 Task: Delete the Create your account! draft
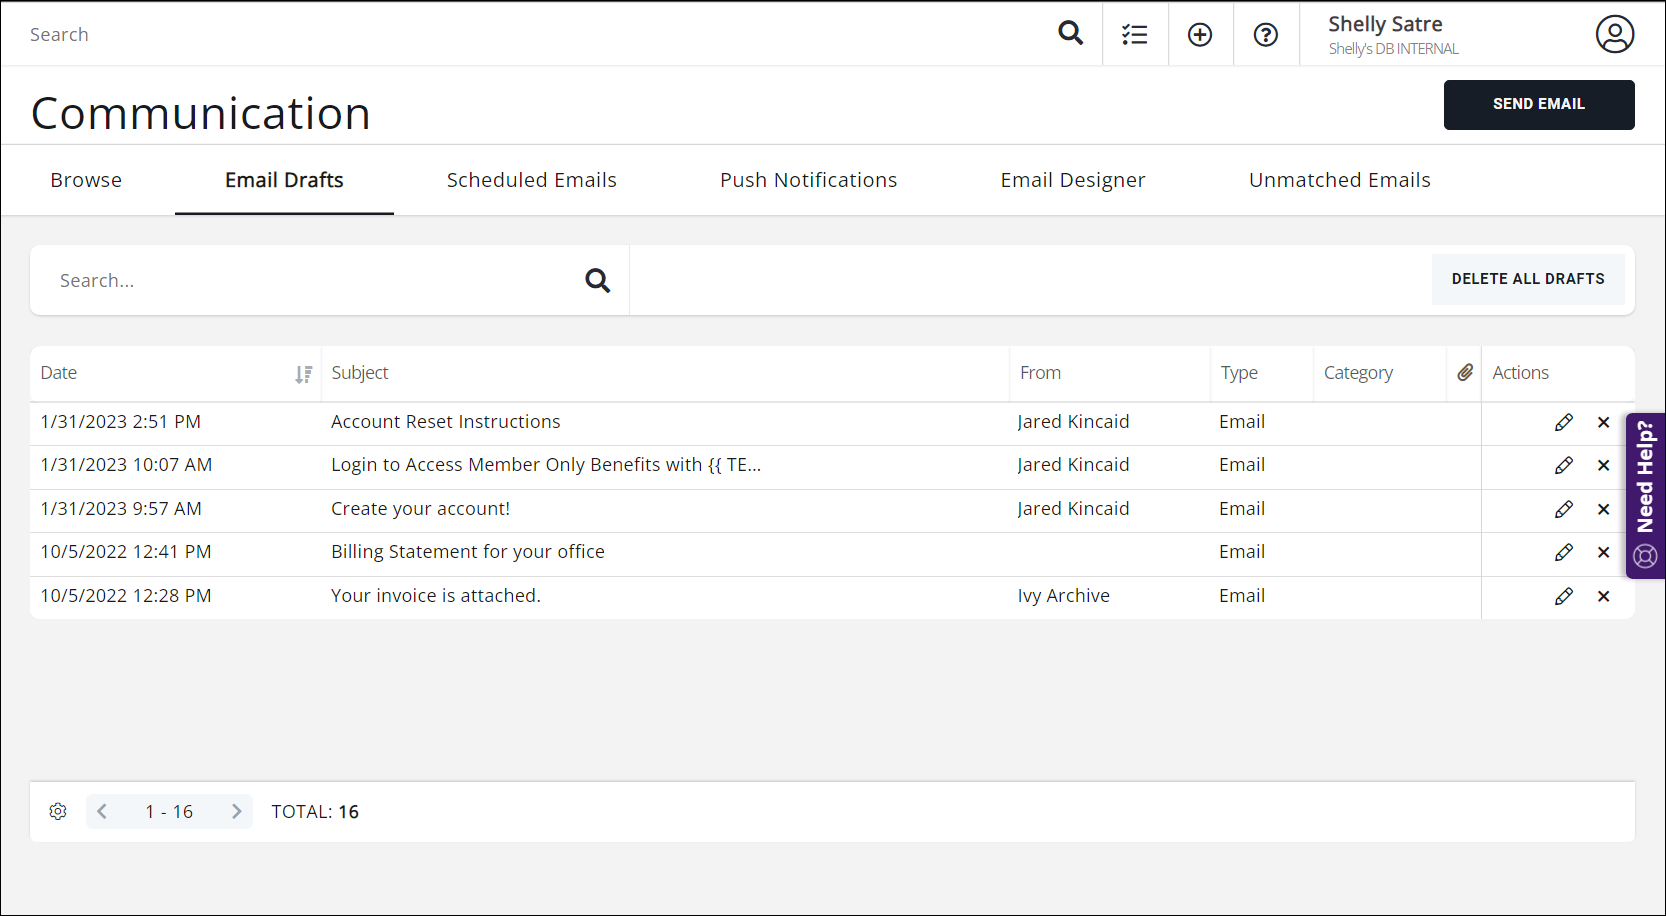pos(1603,509)
